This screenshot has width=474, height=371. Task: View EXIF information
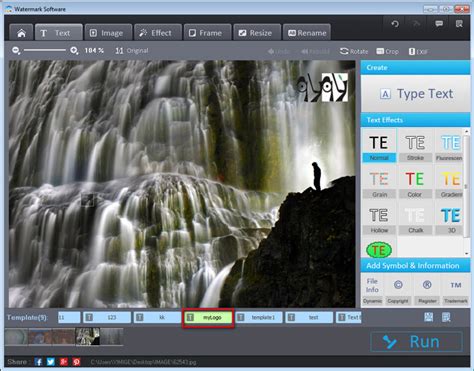coord(418,52)
